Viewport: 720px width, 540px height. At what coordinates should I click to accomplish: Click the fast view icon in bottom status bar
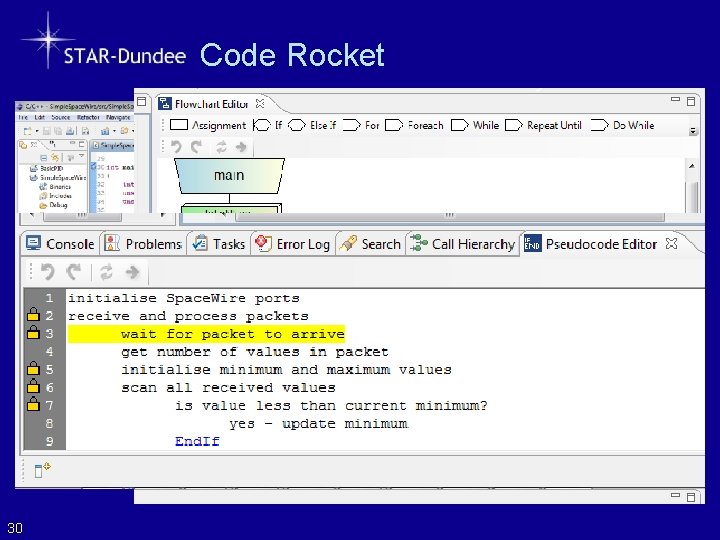click(x=42, y=470)
